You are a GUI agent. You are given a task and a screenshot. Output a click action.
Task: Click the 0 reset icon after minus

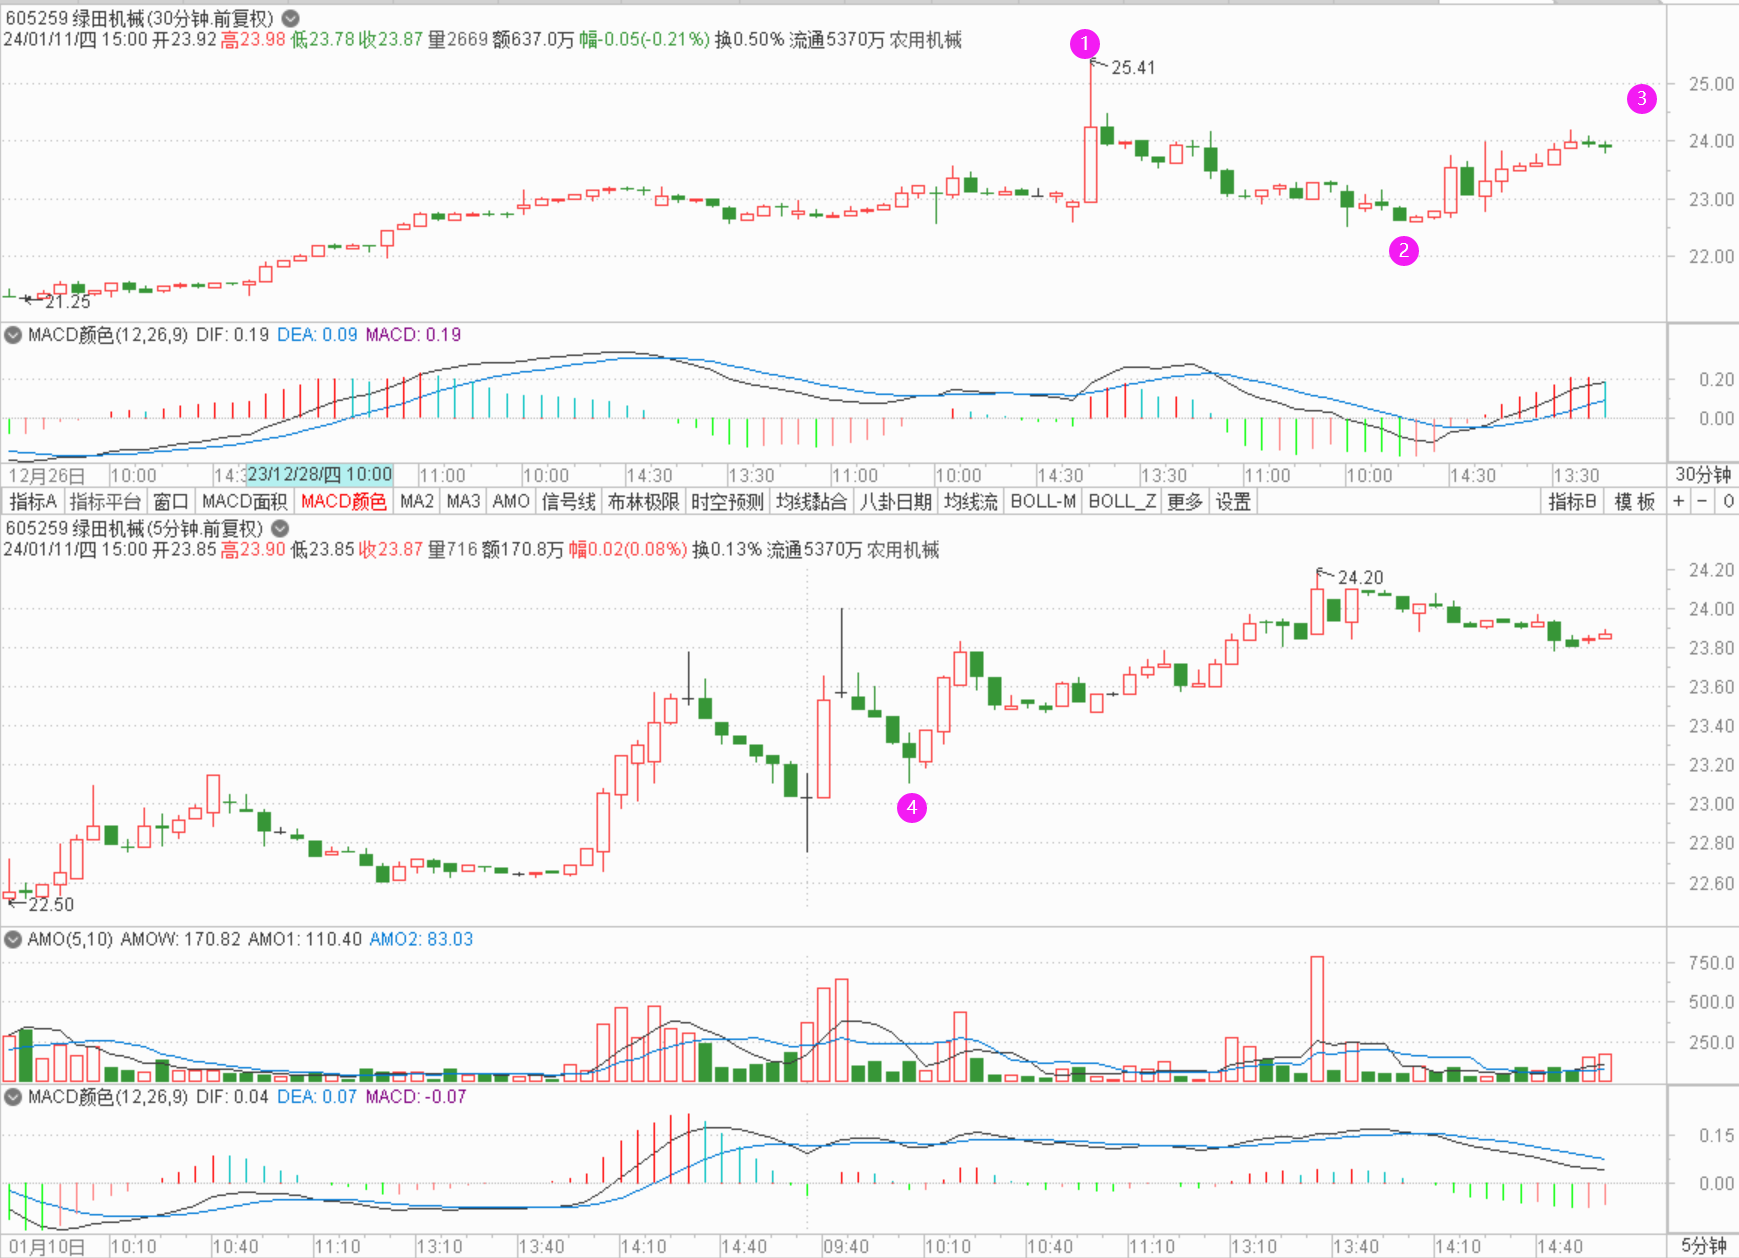[x=1727, y=501]
